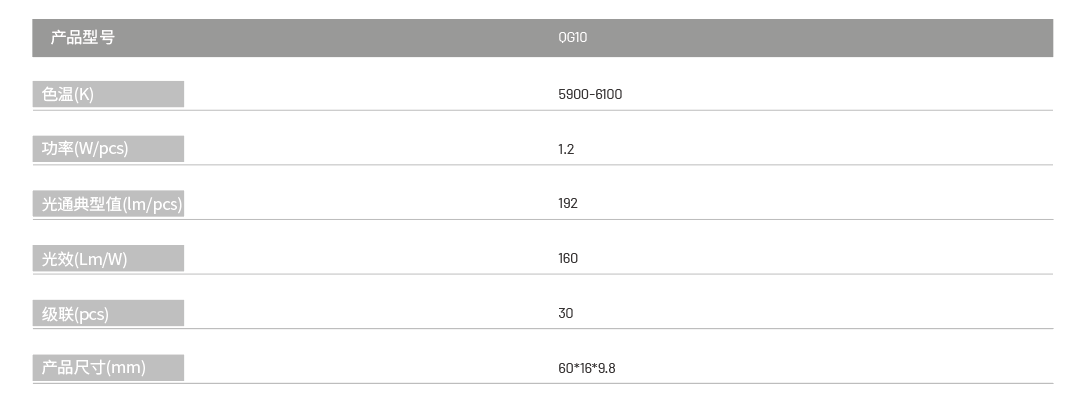Viewport: 1076px width, 396px height.
Task: Click the 功率(W/pcs) label
Action: pos(84,149)
